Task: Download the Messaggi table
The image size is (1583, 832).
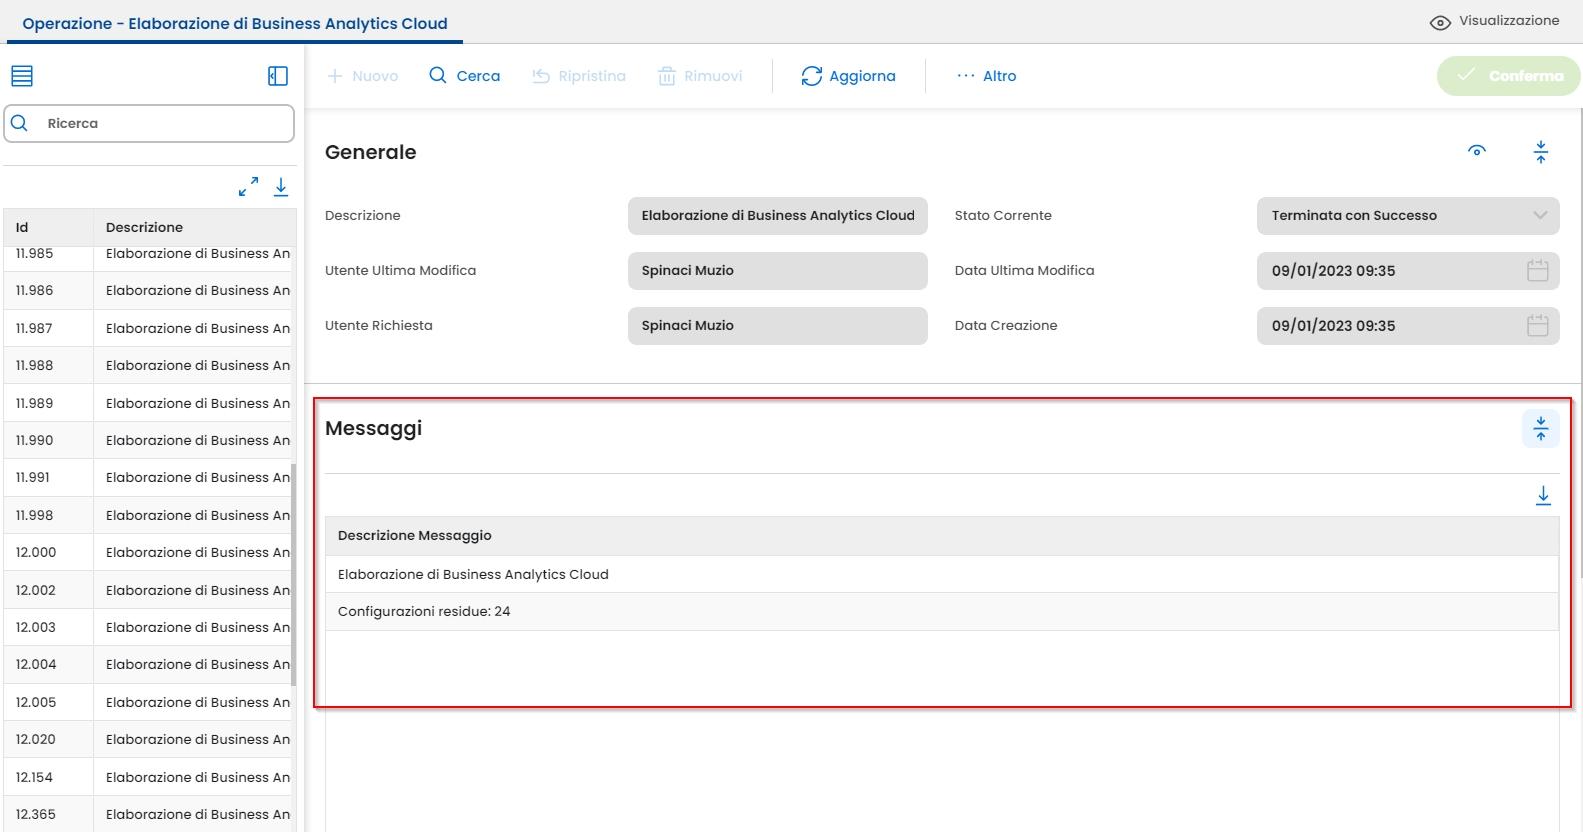Action: (1543, 496)
